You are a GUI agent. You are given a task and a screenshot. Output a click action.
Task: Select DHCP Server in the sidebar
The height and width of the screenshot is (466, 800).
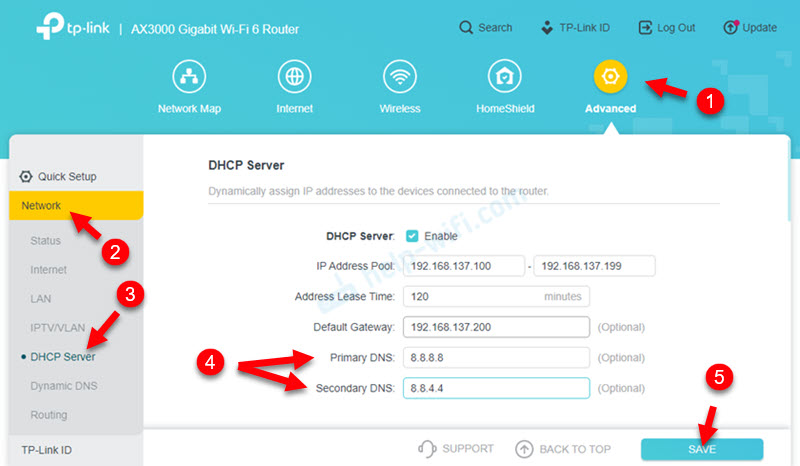tap(64, 357)
